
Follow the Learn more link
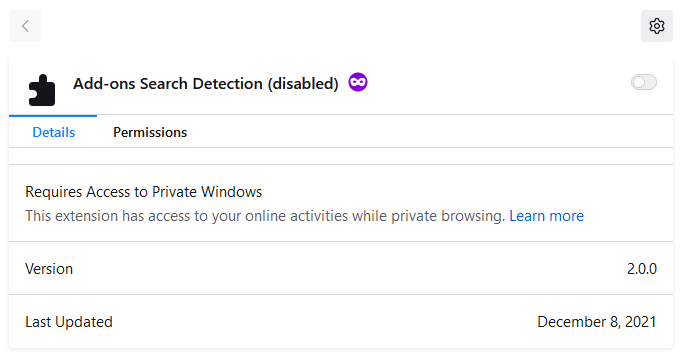pos(546,216)
